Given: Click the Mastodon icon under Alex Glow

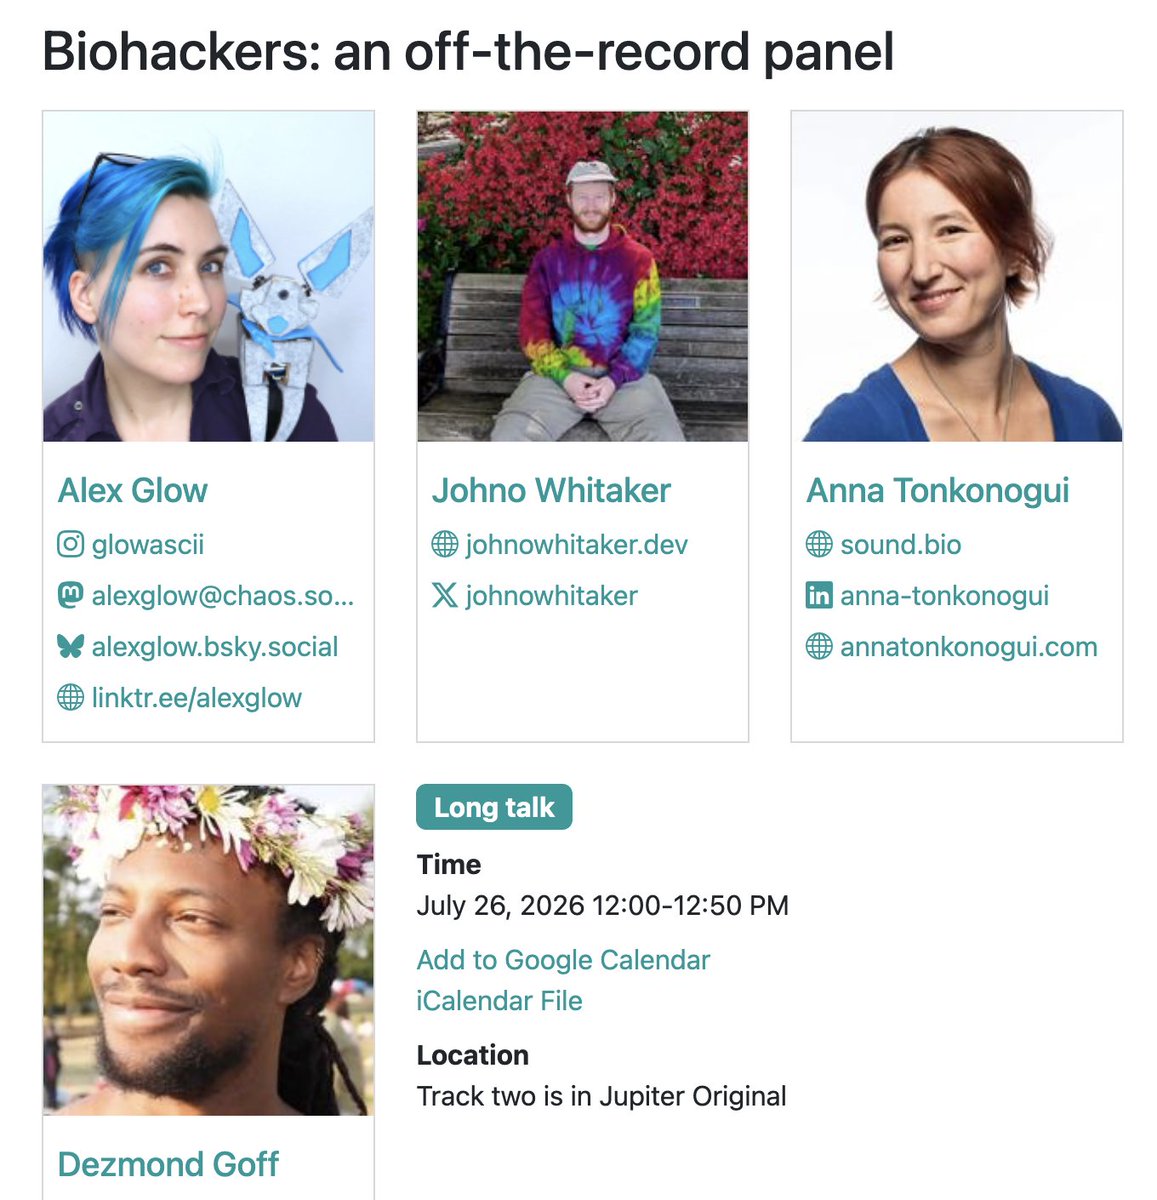Looking at the screenshot, I should coord(70,596).
